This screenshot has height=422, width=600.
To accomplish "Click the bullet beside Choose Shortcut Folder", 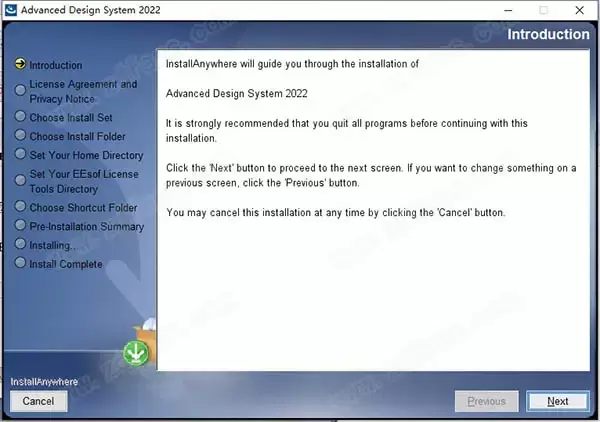I will (x=20, y=208).
